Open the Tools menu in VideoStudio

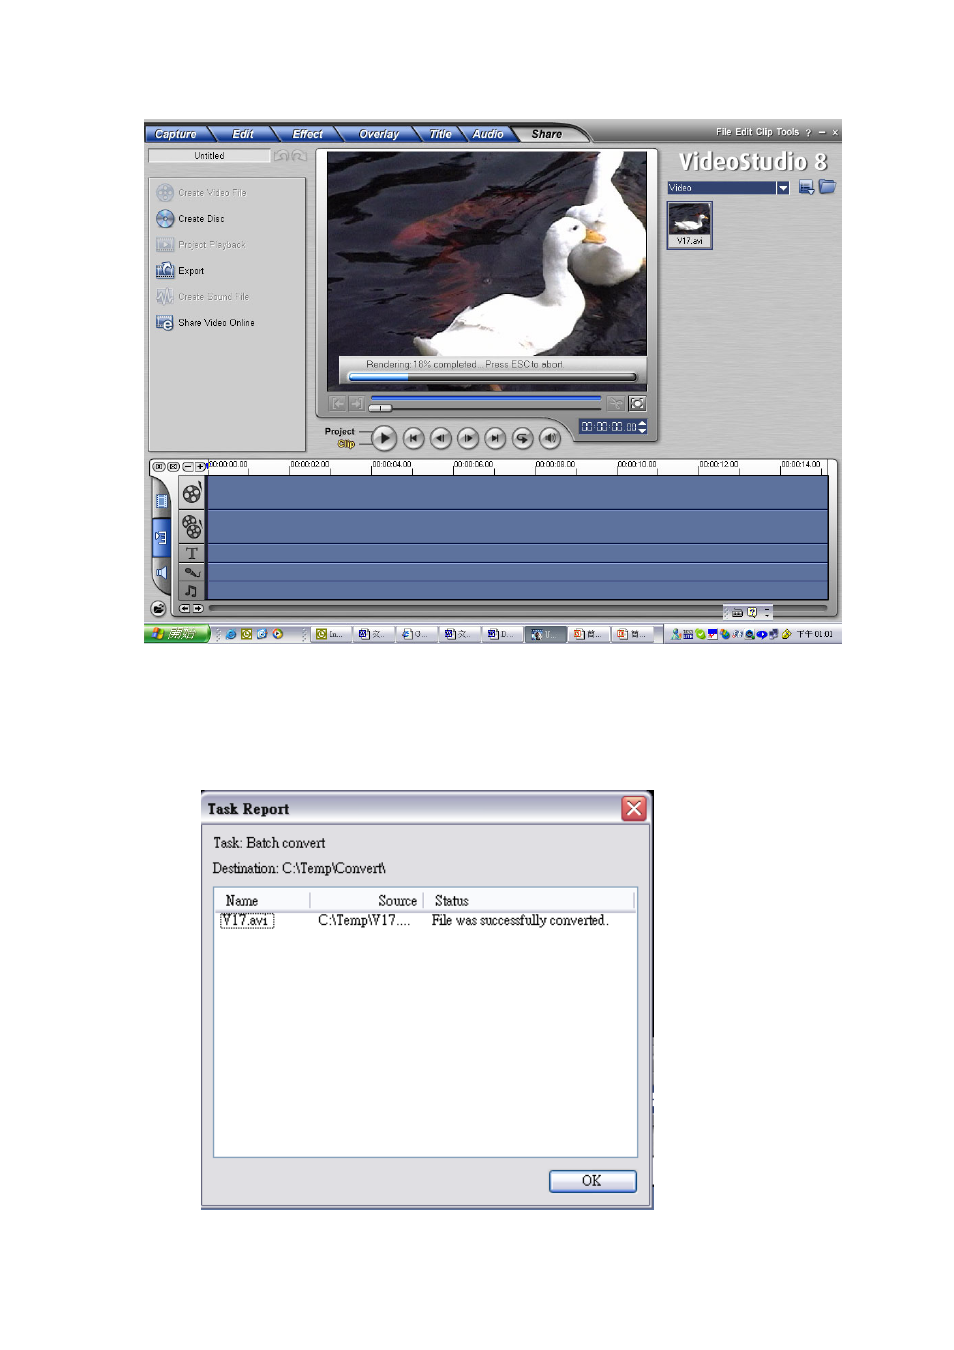pos(788,132)
